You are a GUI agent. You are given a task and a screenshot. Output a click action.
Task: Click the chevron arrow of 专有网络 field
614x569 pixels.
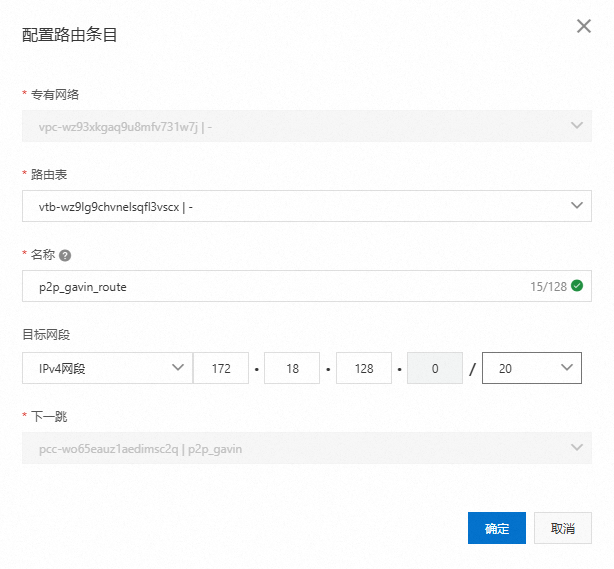(x=576, y=125)
